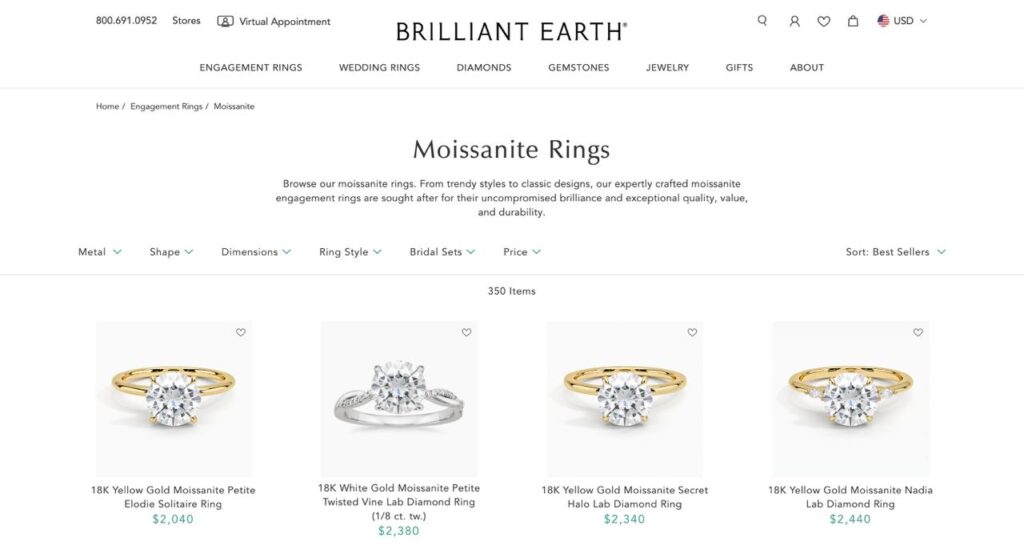Open the Nadia Lab Diamond Ring image
The width and height of the screenshot is (1024, 554).
pos(850,399)
